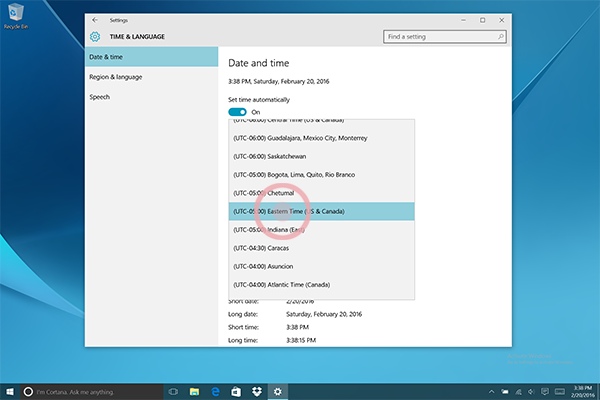Click the Cortana circle icon

28,392
